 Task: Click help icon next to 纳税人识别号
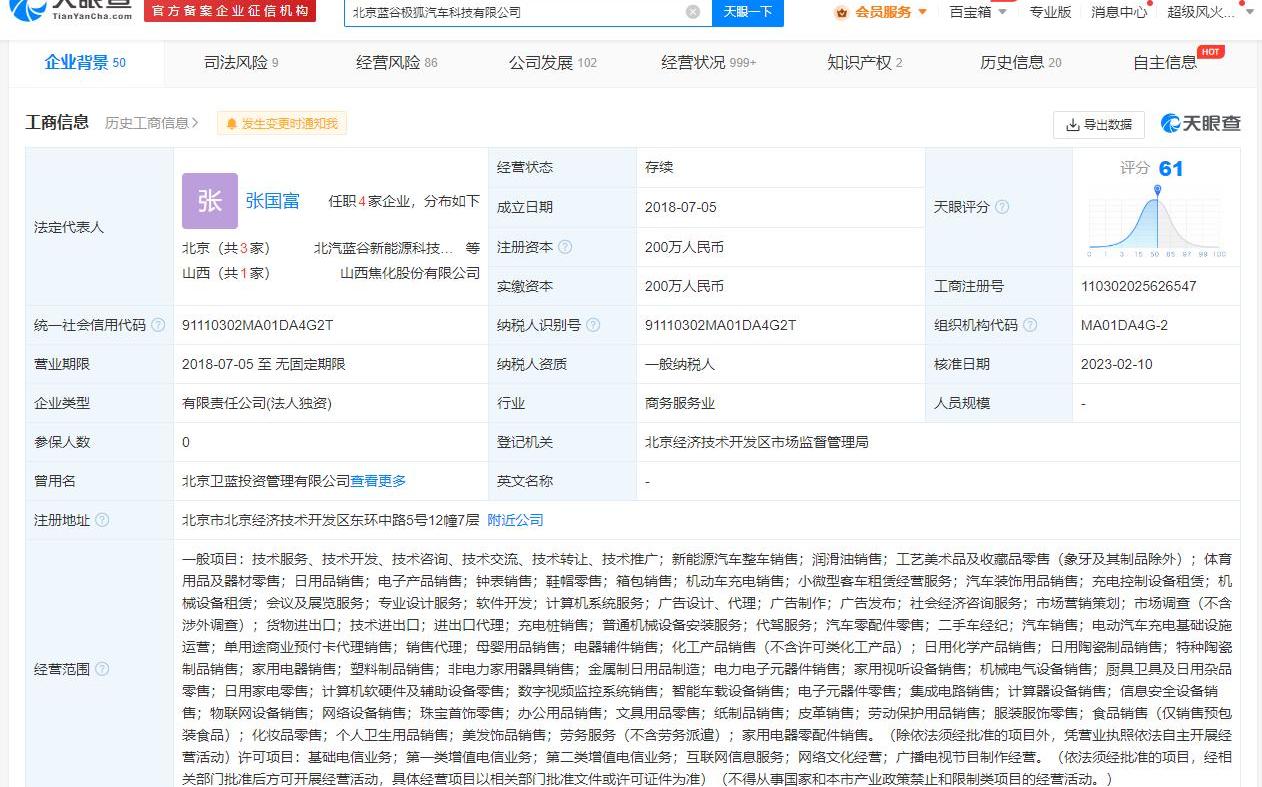click(593, 325)
